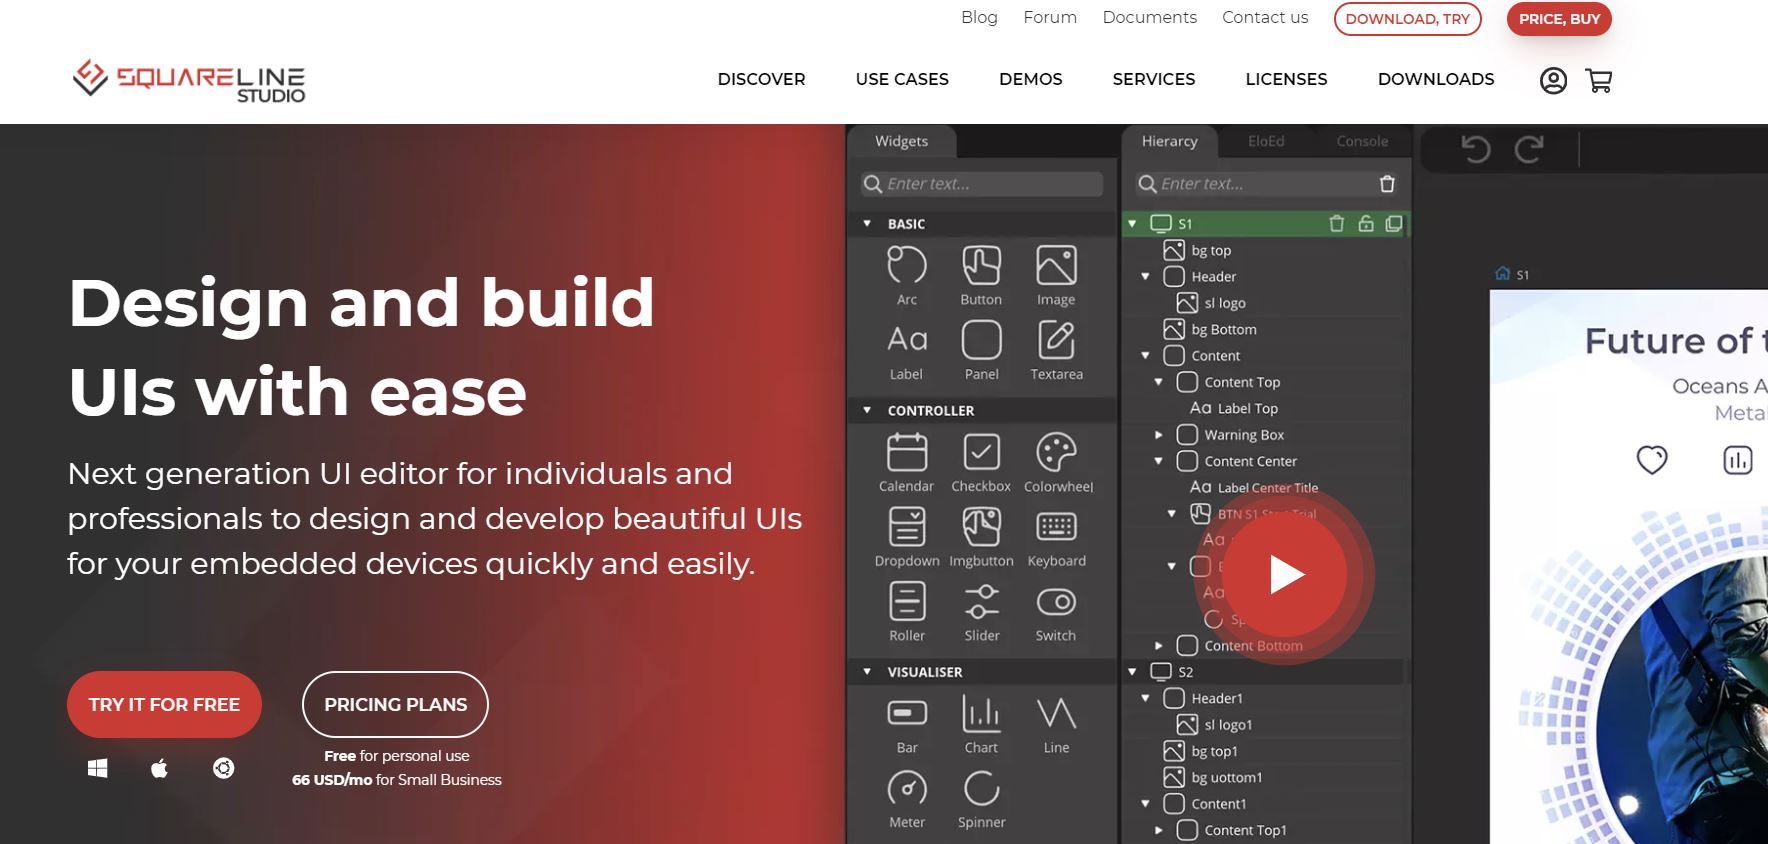Viewport: 1768px width, 844px height.
Task: Click the DOWNLOAD, TRY button
Action: [1408, 19]
